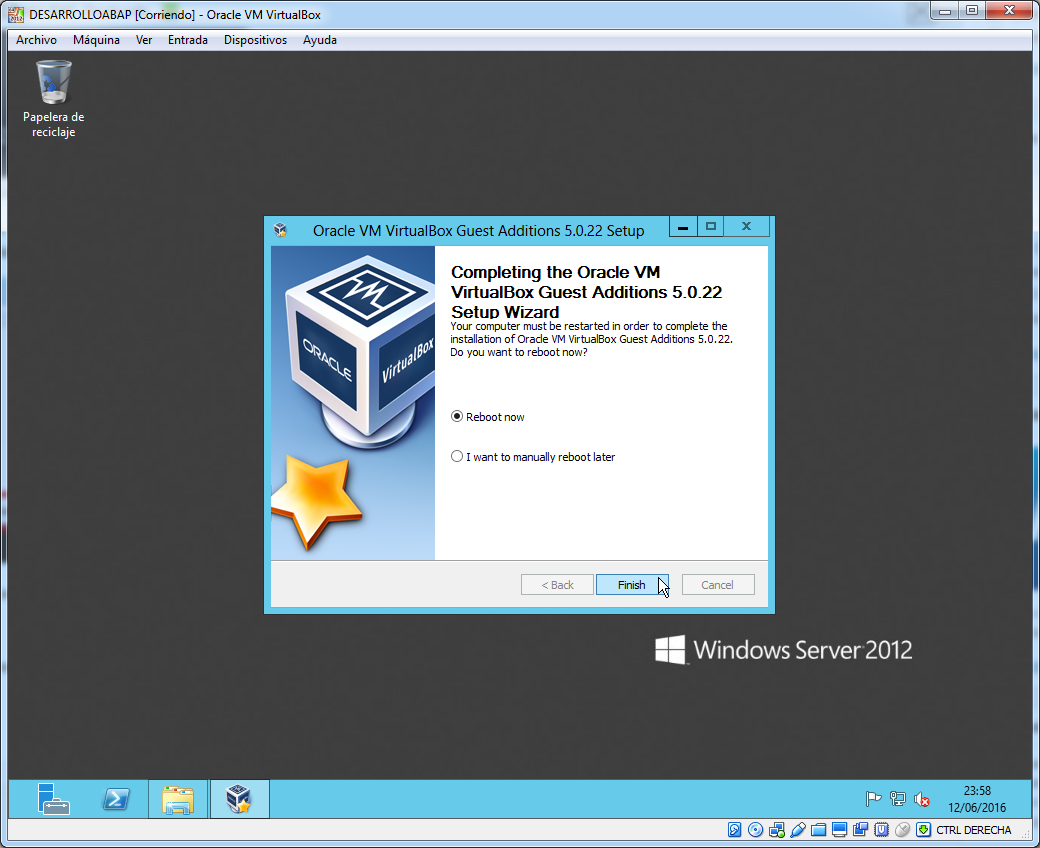The image size is (1040, 848).
Task: Click the disabled Back button
Action: [x=557, y=585]
